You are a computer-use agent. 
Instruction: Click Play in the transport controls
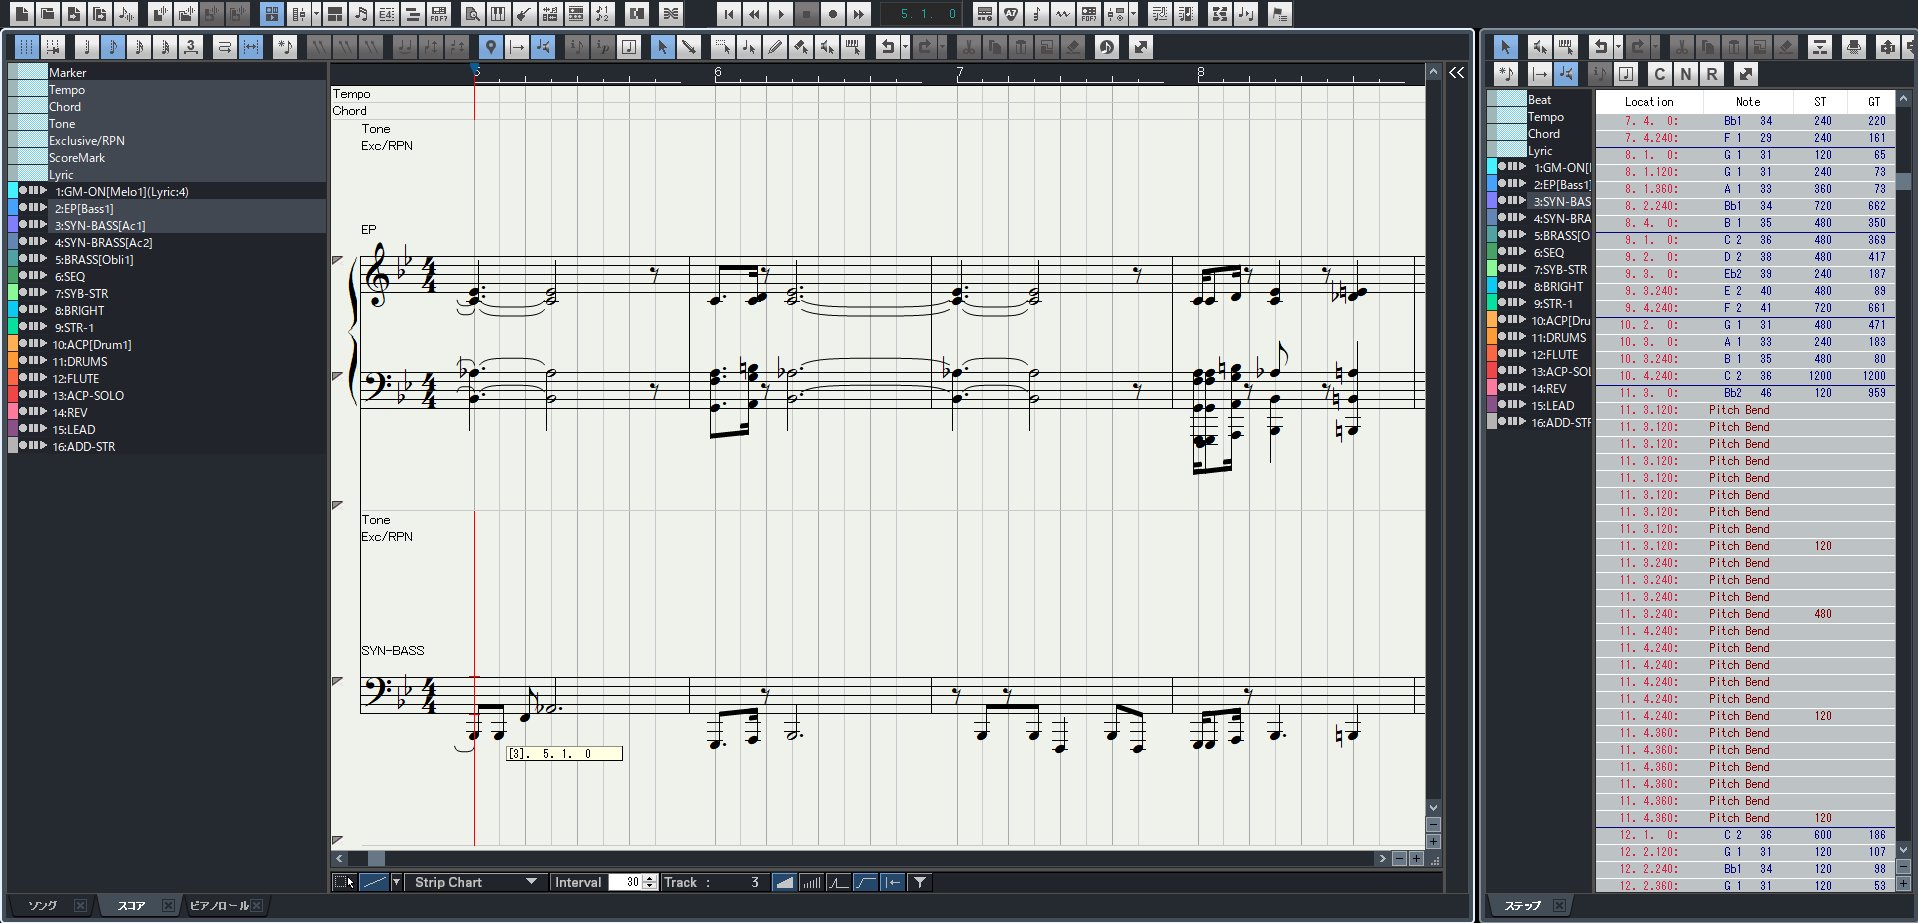point(781,14)
